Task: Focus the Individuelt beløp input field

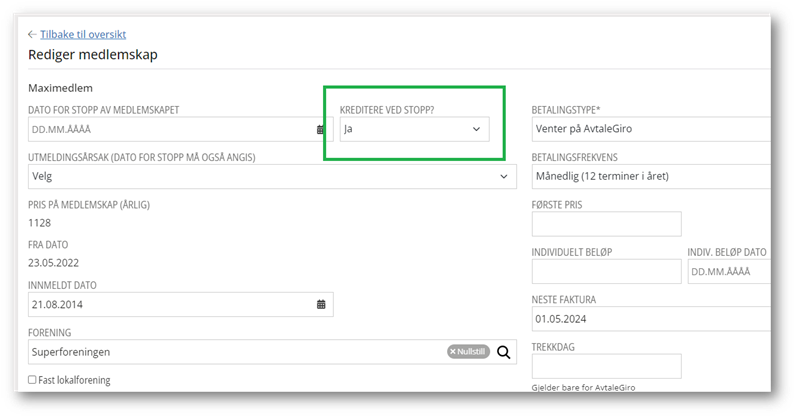Action: click(x=606, y=272)
